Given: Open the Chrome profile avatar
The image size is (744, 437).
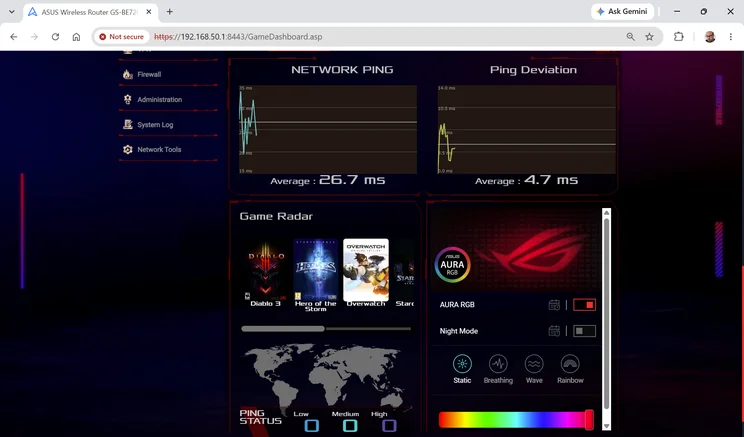Looking at the screenshot, I should tap(710, 37).
